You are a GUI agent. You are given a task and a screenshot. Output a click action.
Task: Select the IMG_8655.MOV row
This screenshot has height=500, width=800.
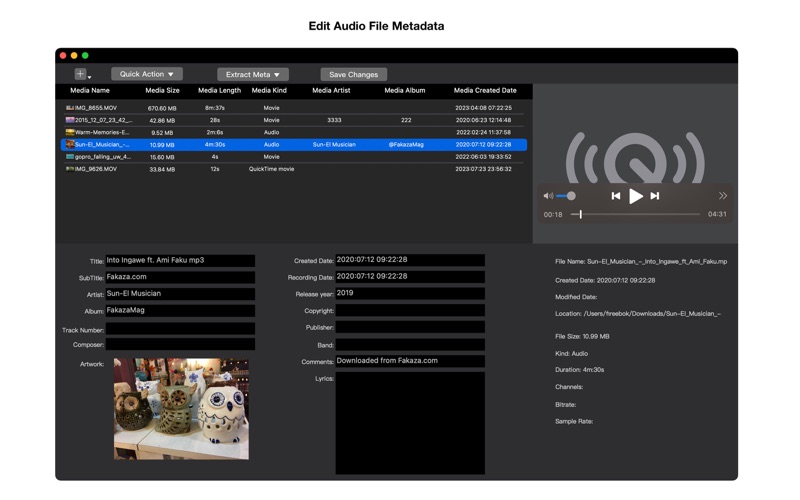tap(294, 108)
